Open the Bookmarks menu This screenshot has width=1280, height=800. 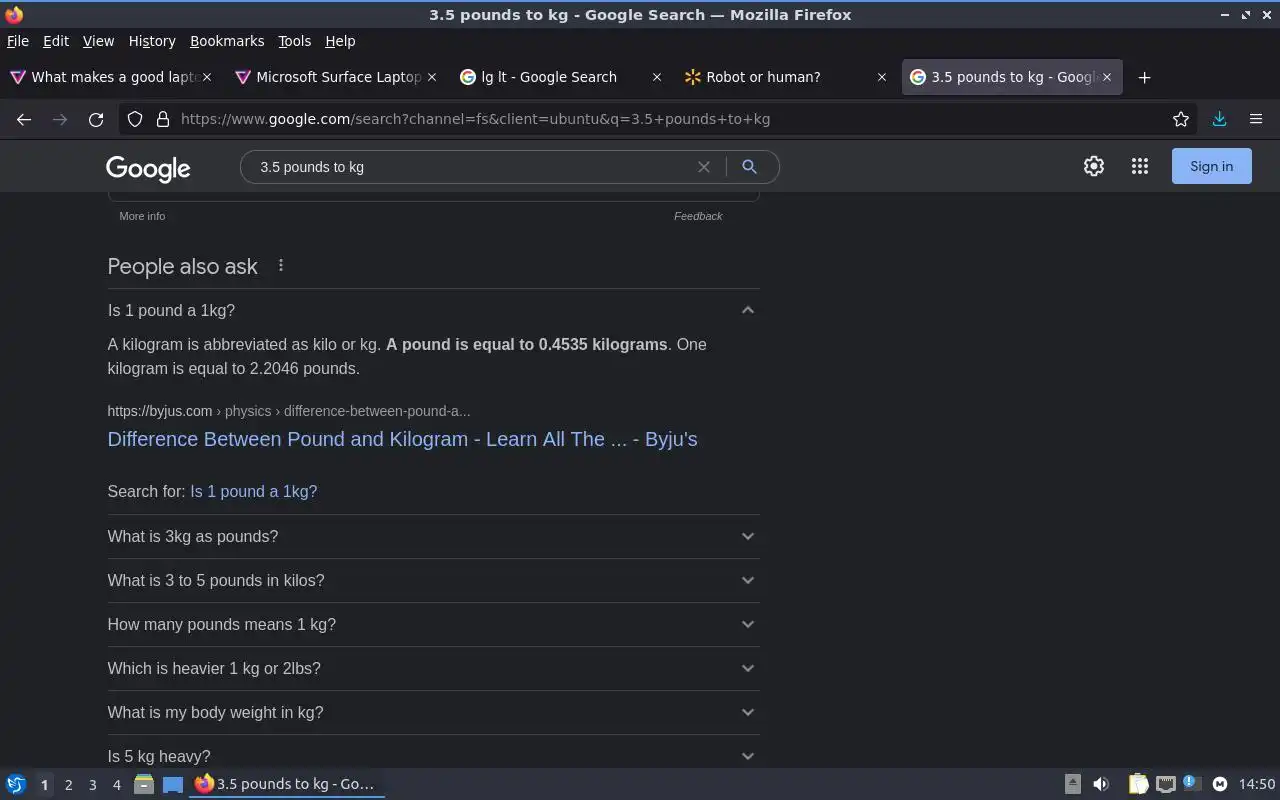point(227,41)
